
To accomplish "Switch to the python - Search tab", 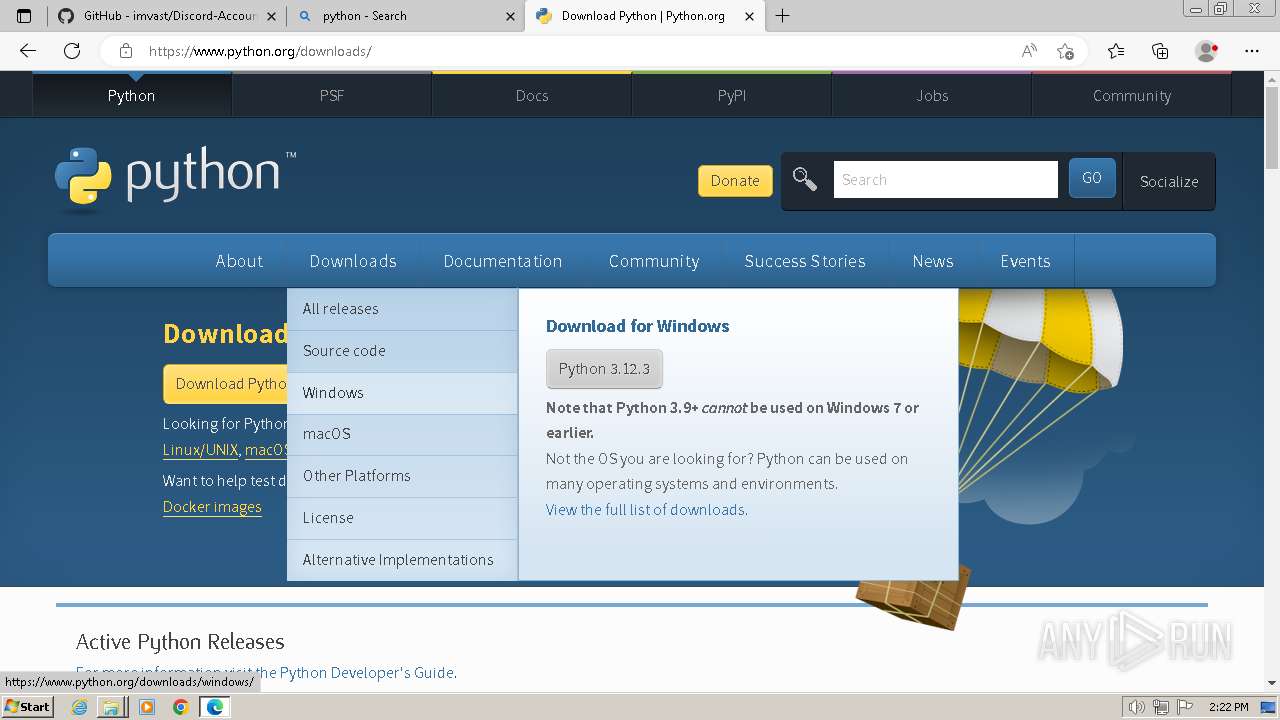I will pos(405,16).
